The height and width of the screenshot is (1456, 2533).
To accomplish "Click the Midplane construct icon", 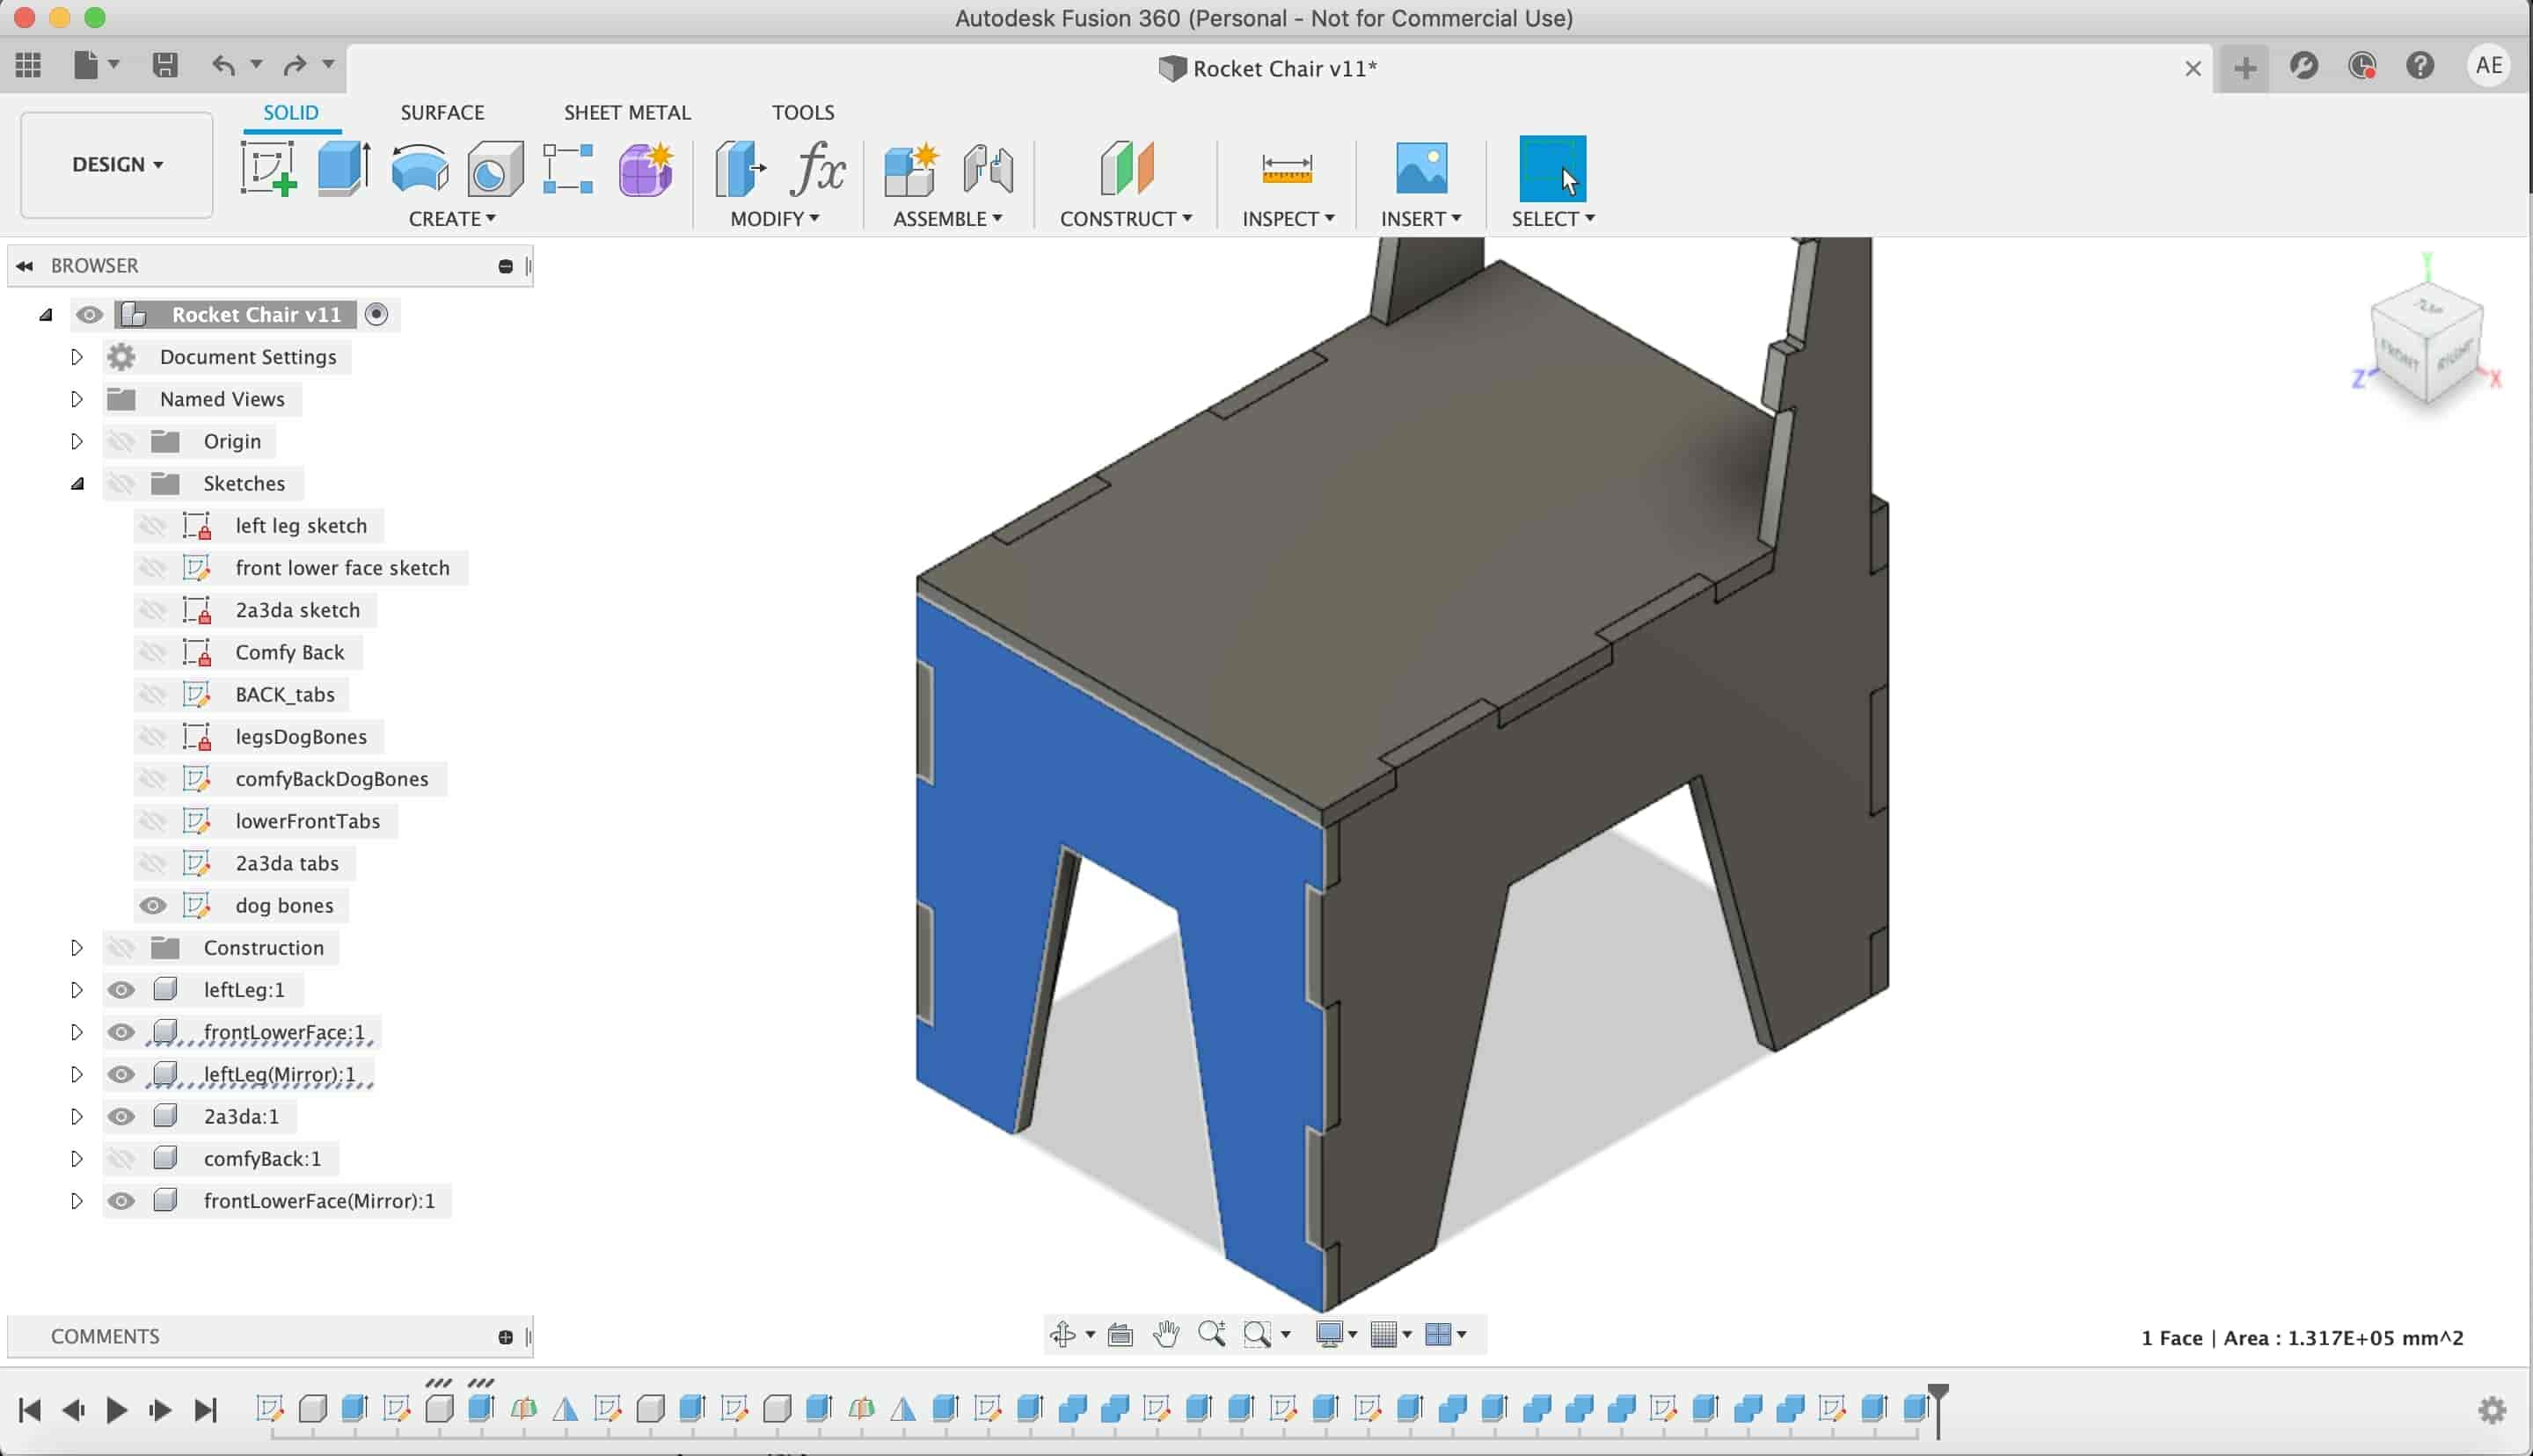I will [x=1127, y=168].
